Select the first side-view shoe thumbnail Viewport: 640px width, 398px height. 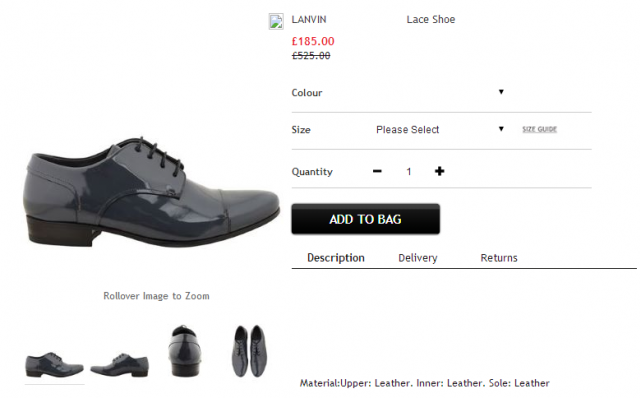54,364
